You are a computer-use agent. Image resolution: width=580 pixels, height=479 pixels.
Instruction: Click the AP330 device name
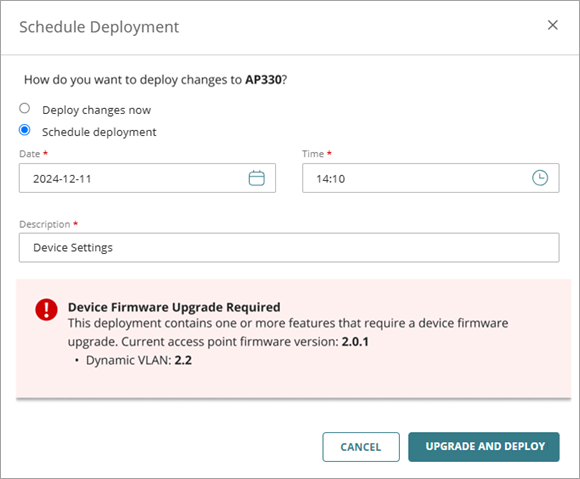pos(263,80)
